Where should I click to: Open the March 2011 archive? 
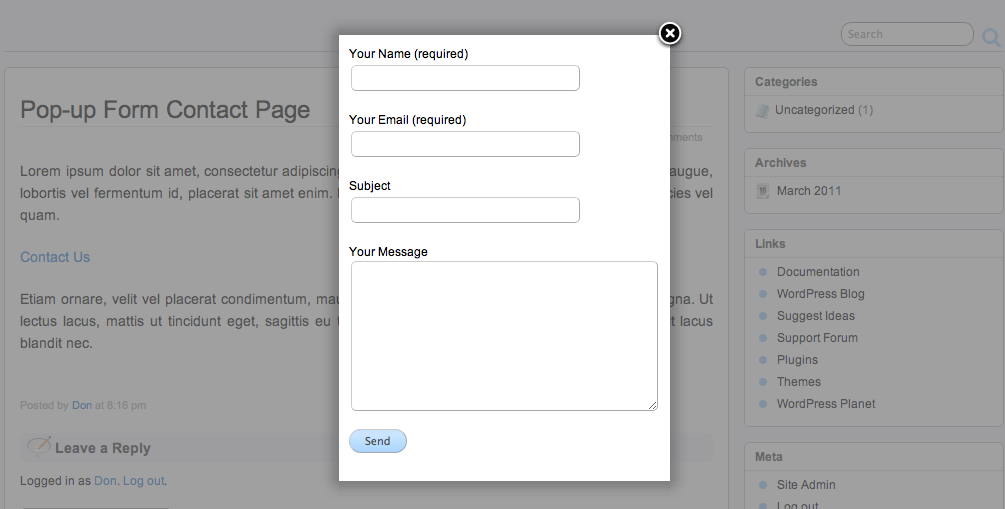[809, 190]
